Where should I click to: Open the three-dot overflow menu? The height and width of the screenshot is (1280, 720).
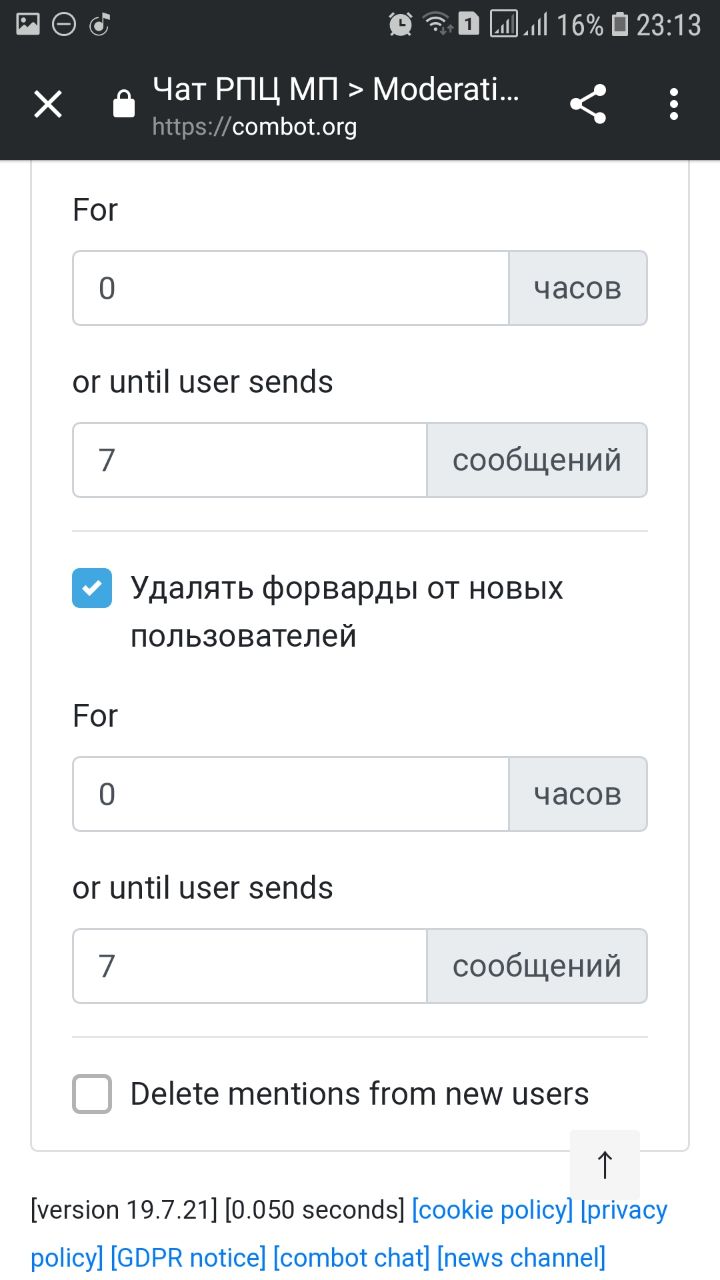tap(674, 104)
